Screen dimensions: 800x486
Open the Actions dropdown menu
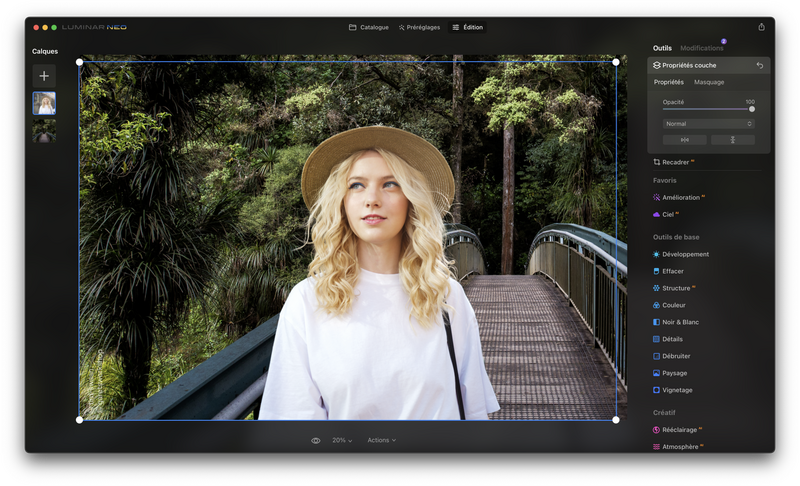click(x=382, y=440)
